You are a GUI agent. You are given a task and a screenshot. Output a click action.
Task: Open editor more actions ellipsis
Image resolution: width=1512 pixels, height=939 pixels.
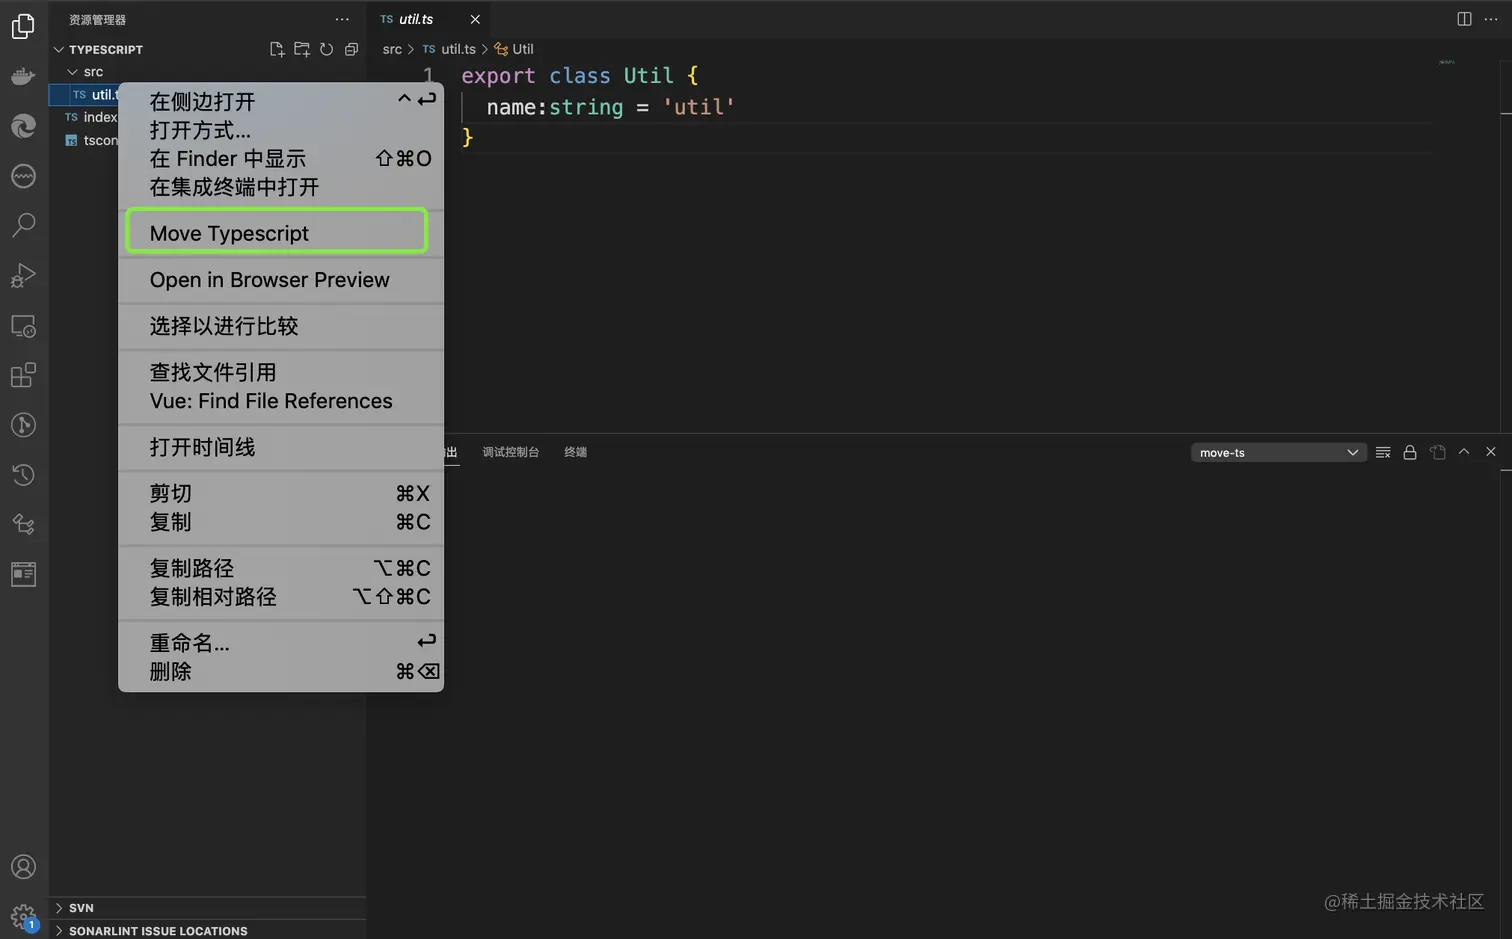click(x=1491, y=19)
